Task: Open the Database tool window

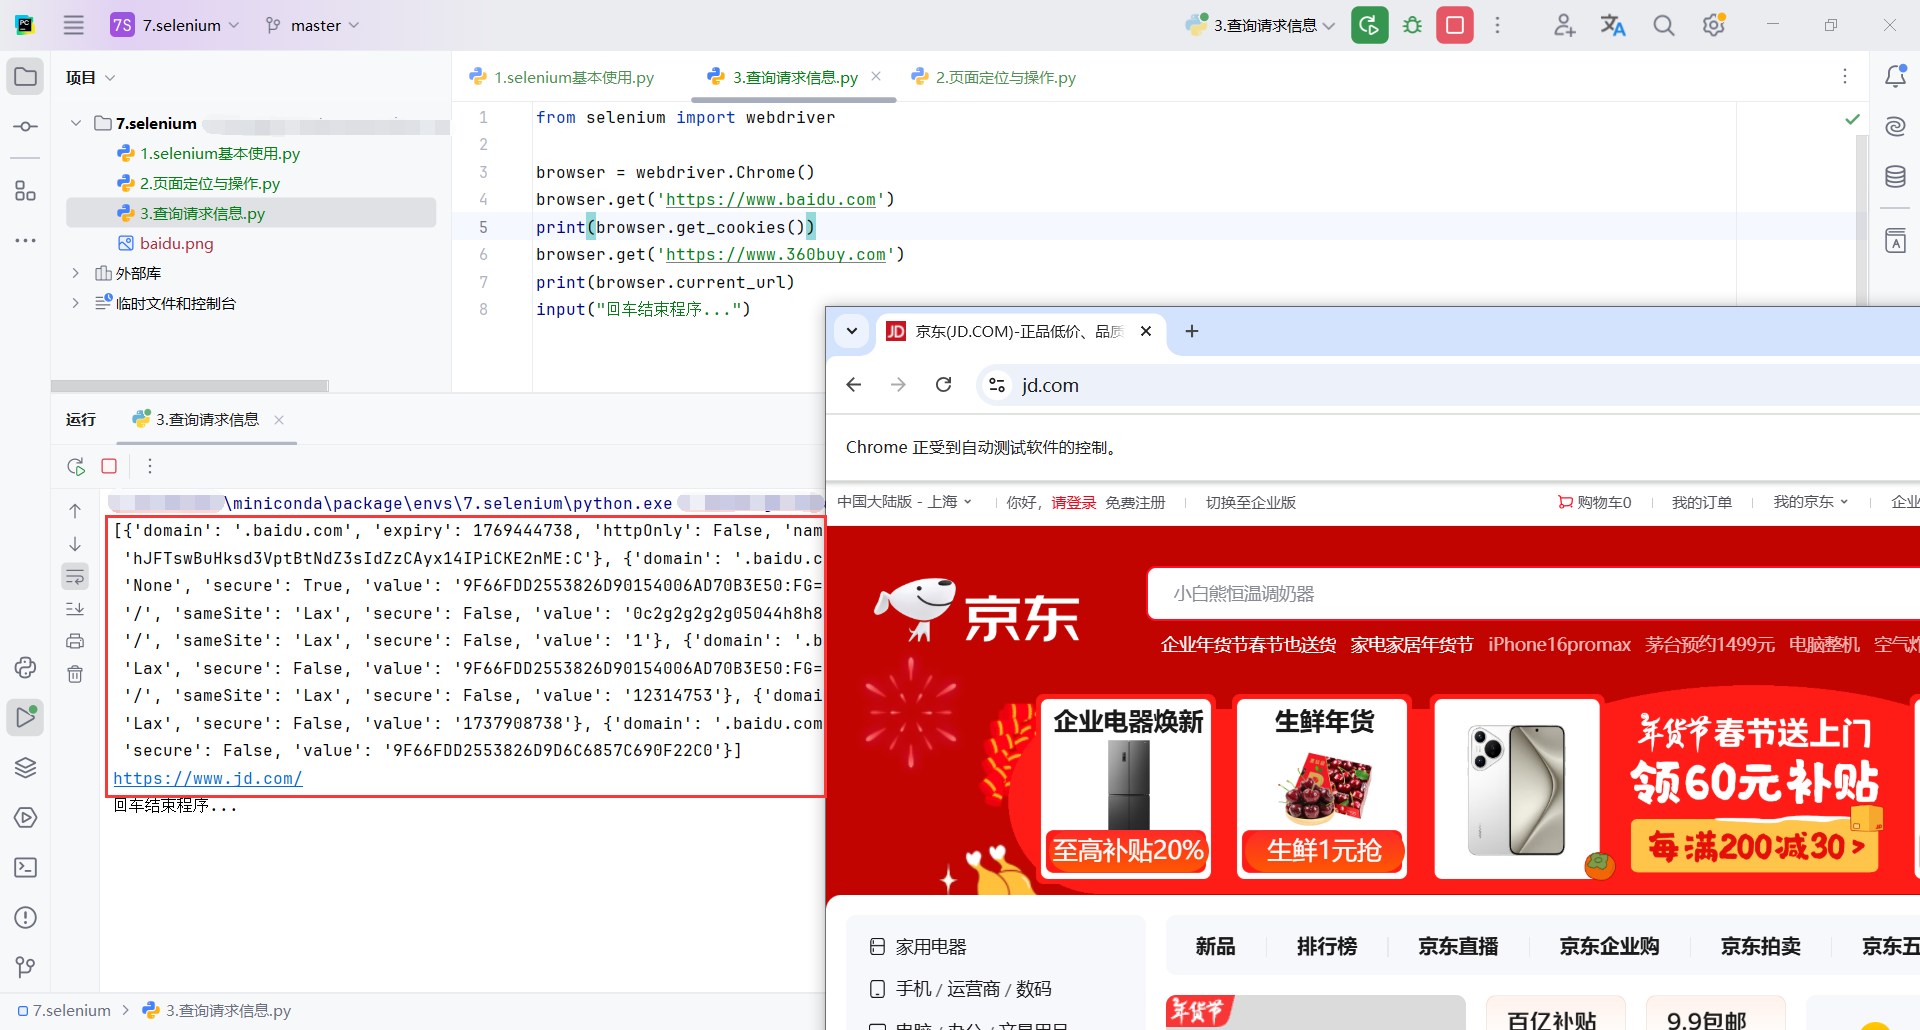Action: click(1895, 177)
